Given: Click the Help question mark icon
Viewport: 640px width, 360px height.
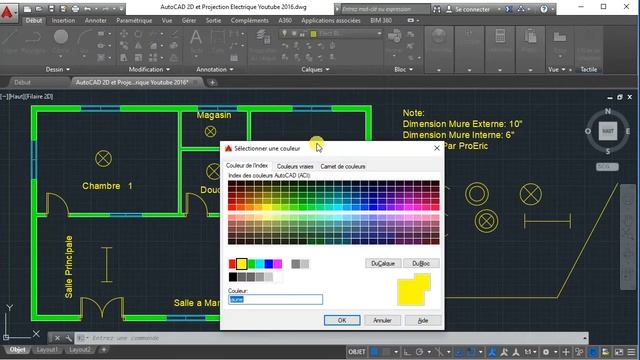Looking at the screenshot, I should 544,9.
